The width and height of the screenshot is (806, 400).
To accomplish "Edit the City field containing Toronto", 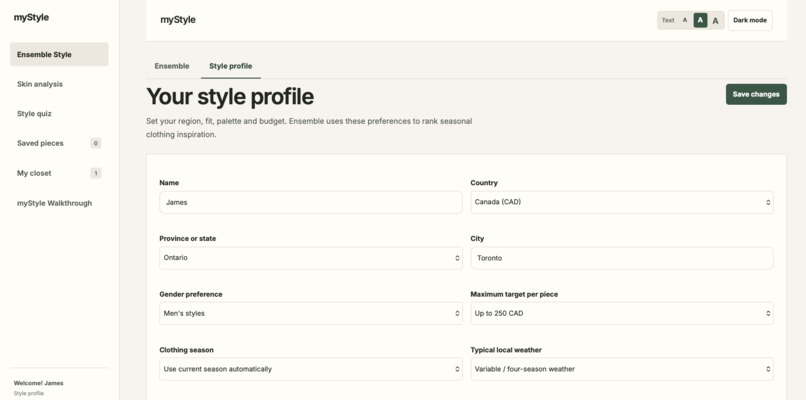I will pos(622,258).
